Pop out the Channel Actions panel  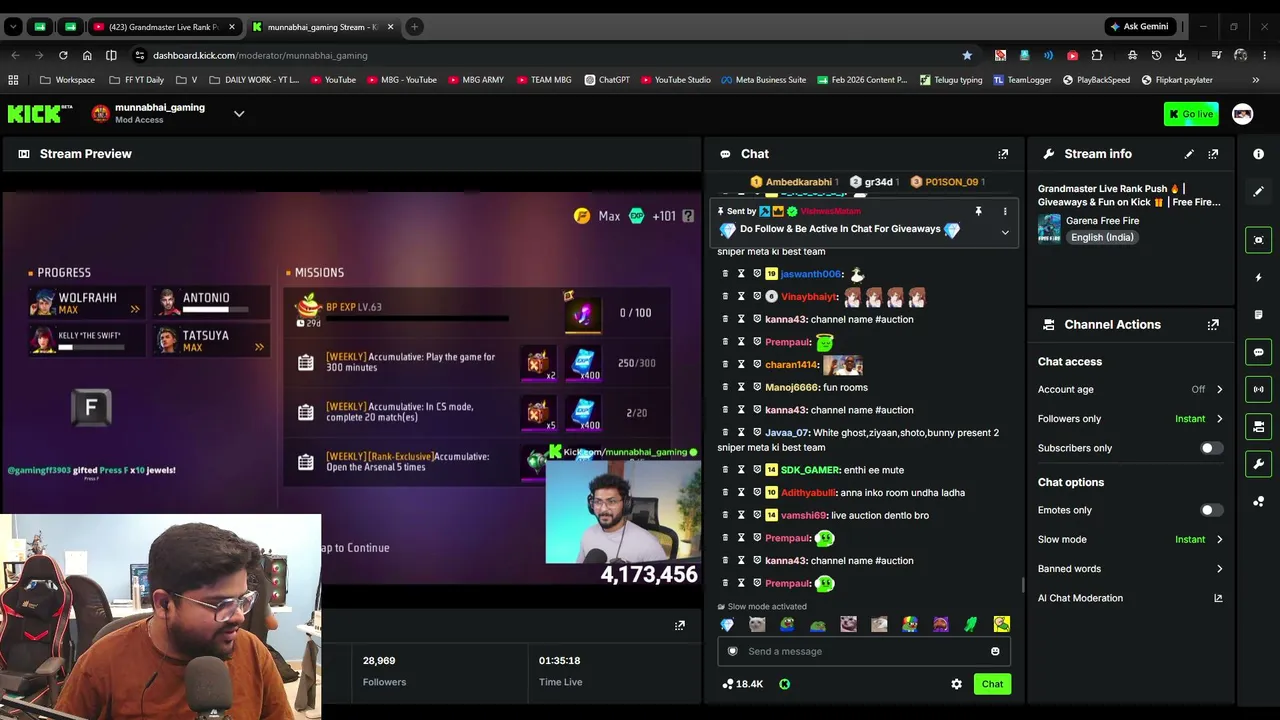(x=1213, y=325)
